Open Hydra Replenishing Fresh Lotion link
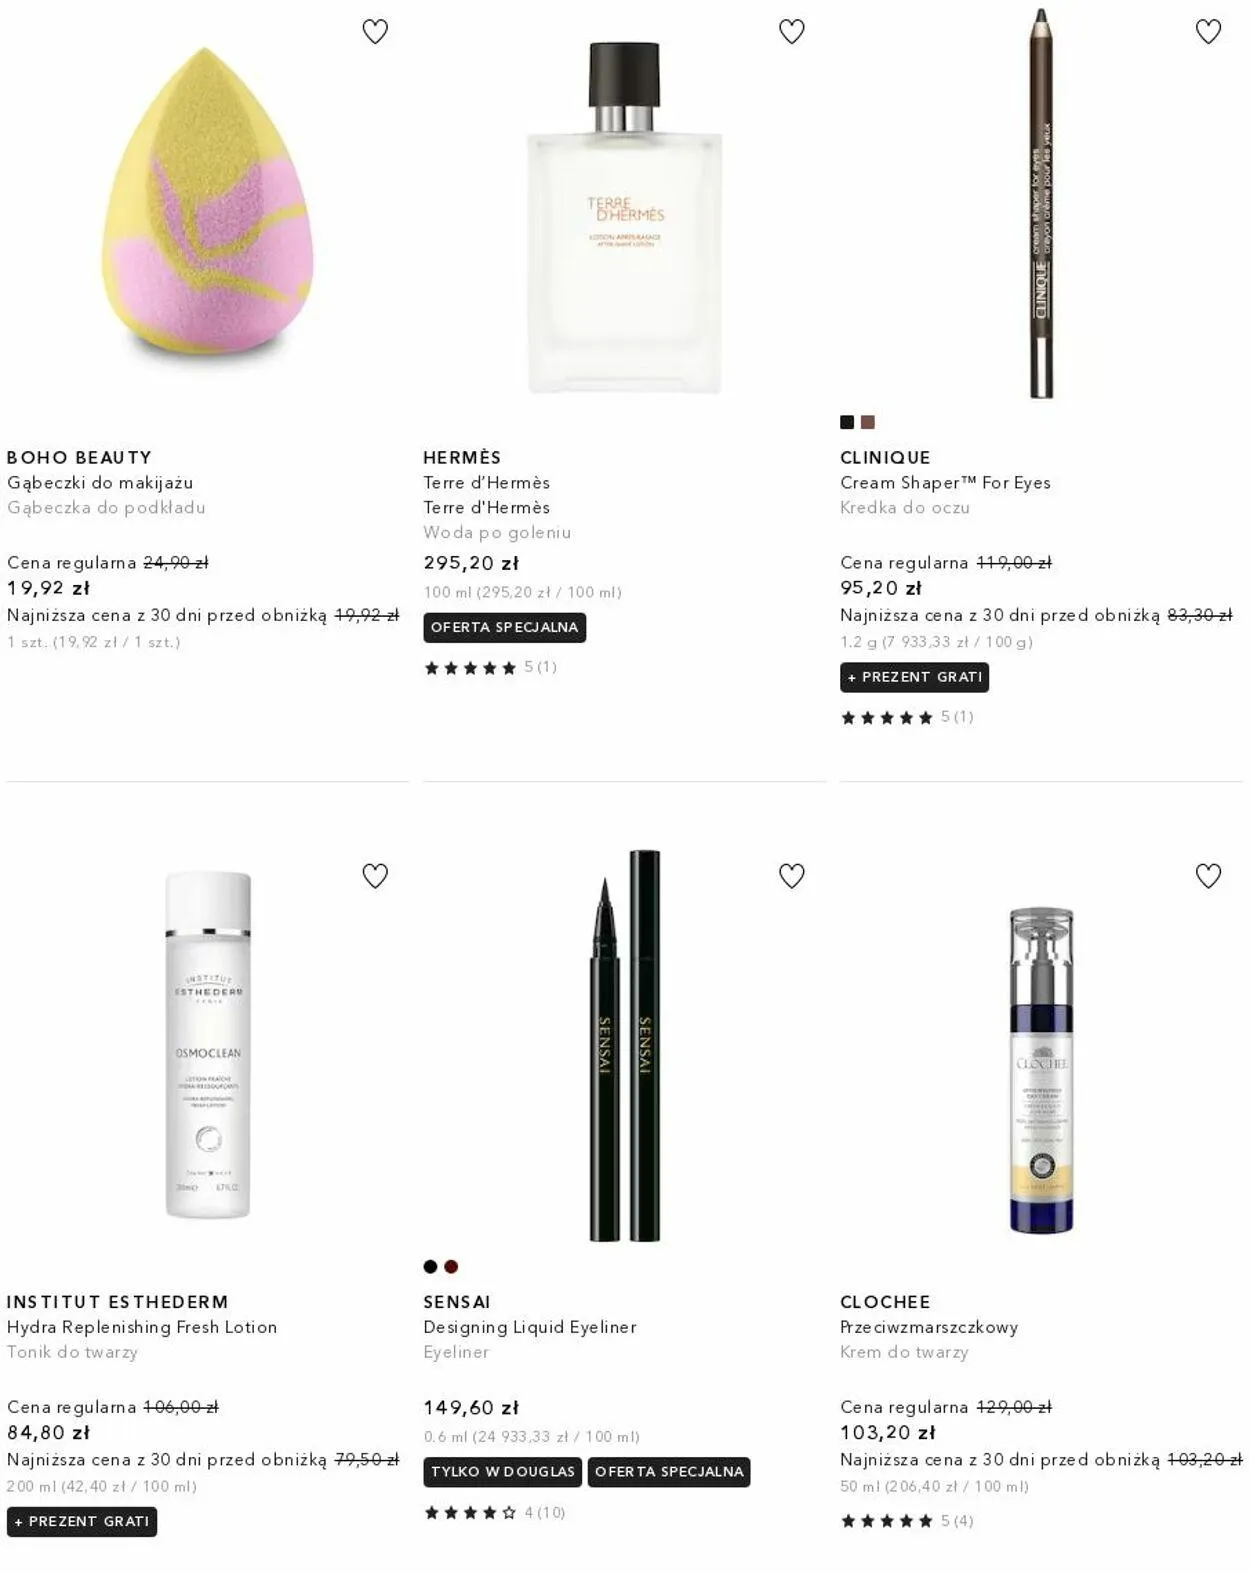 pos(142,1327)
